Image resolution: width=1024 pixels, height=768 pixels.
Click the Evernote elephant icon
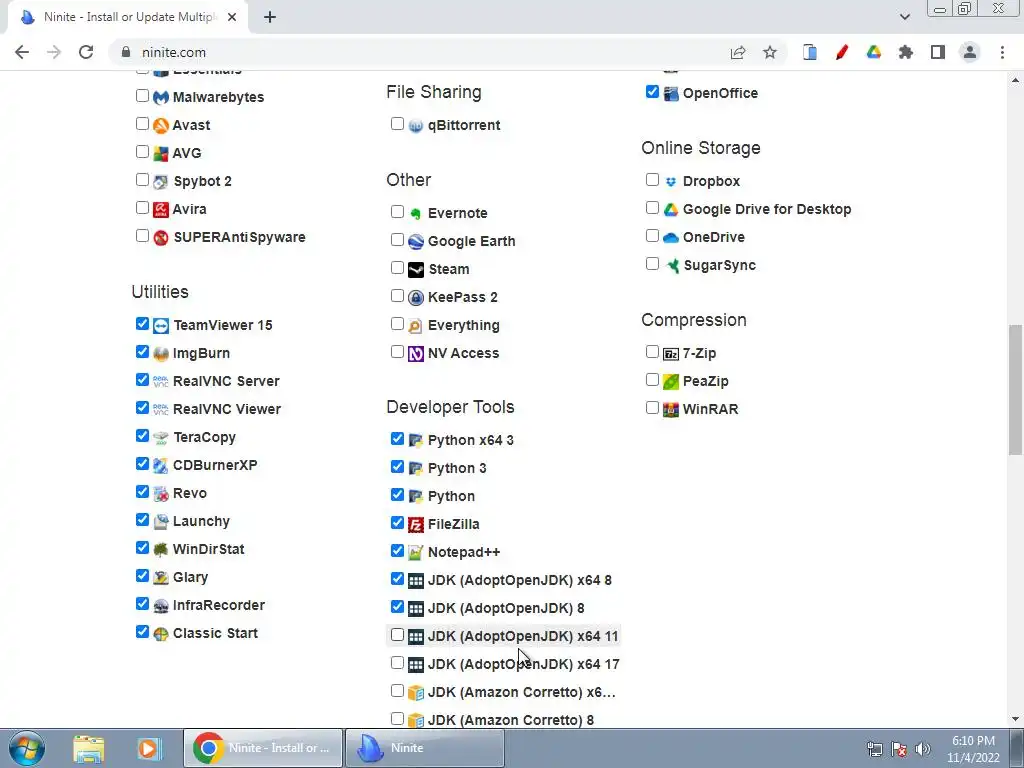pos(416,214)
